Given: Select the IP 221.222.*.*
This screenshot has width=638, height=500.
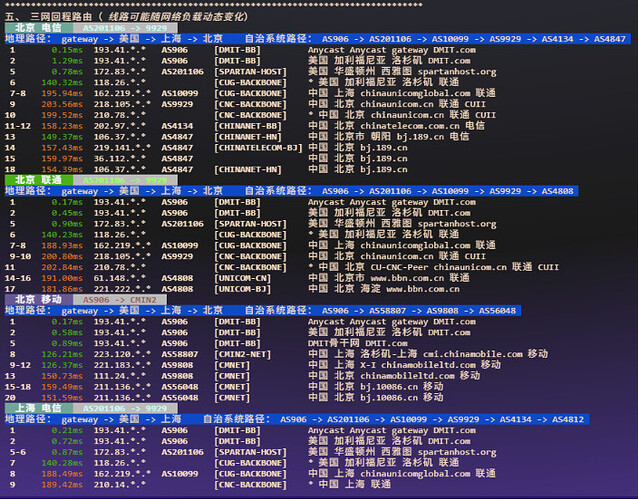Looking at the screenshot, I should 122,289.
